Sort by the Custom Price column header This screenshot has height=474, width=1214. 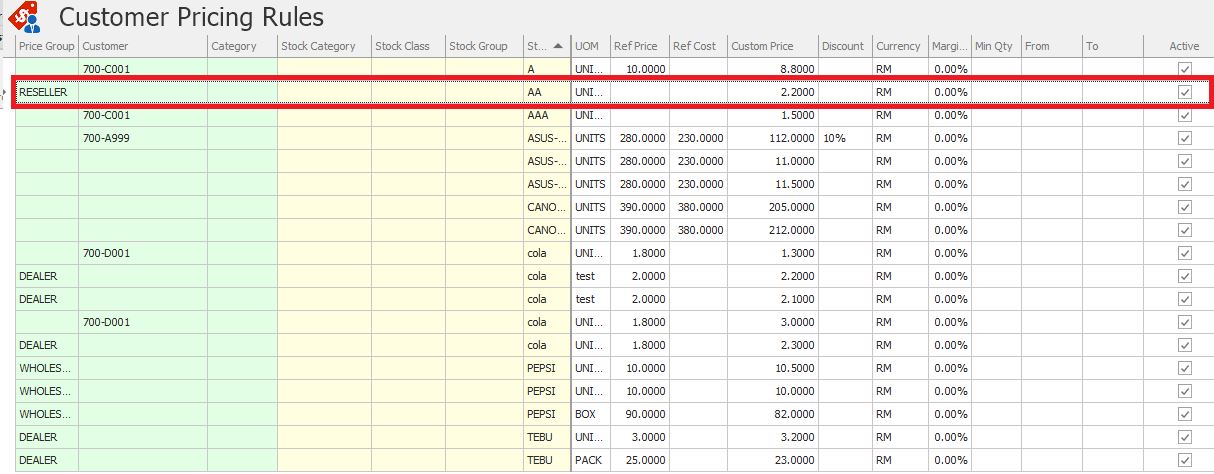773,46
